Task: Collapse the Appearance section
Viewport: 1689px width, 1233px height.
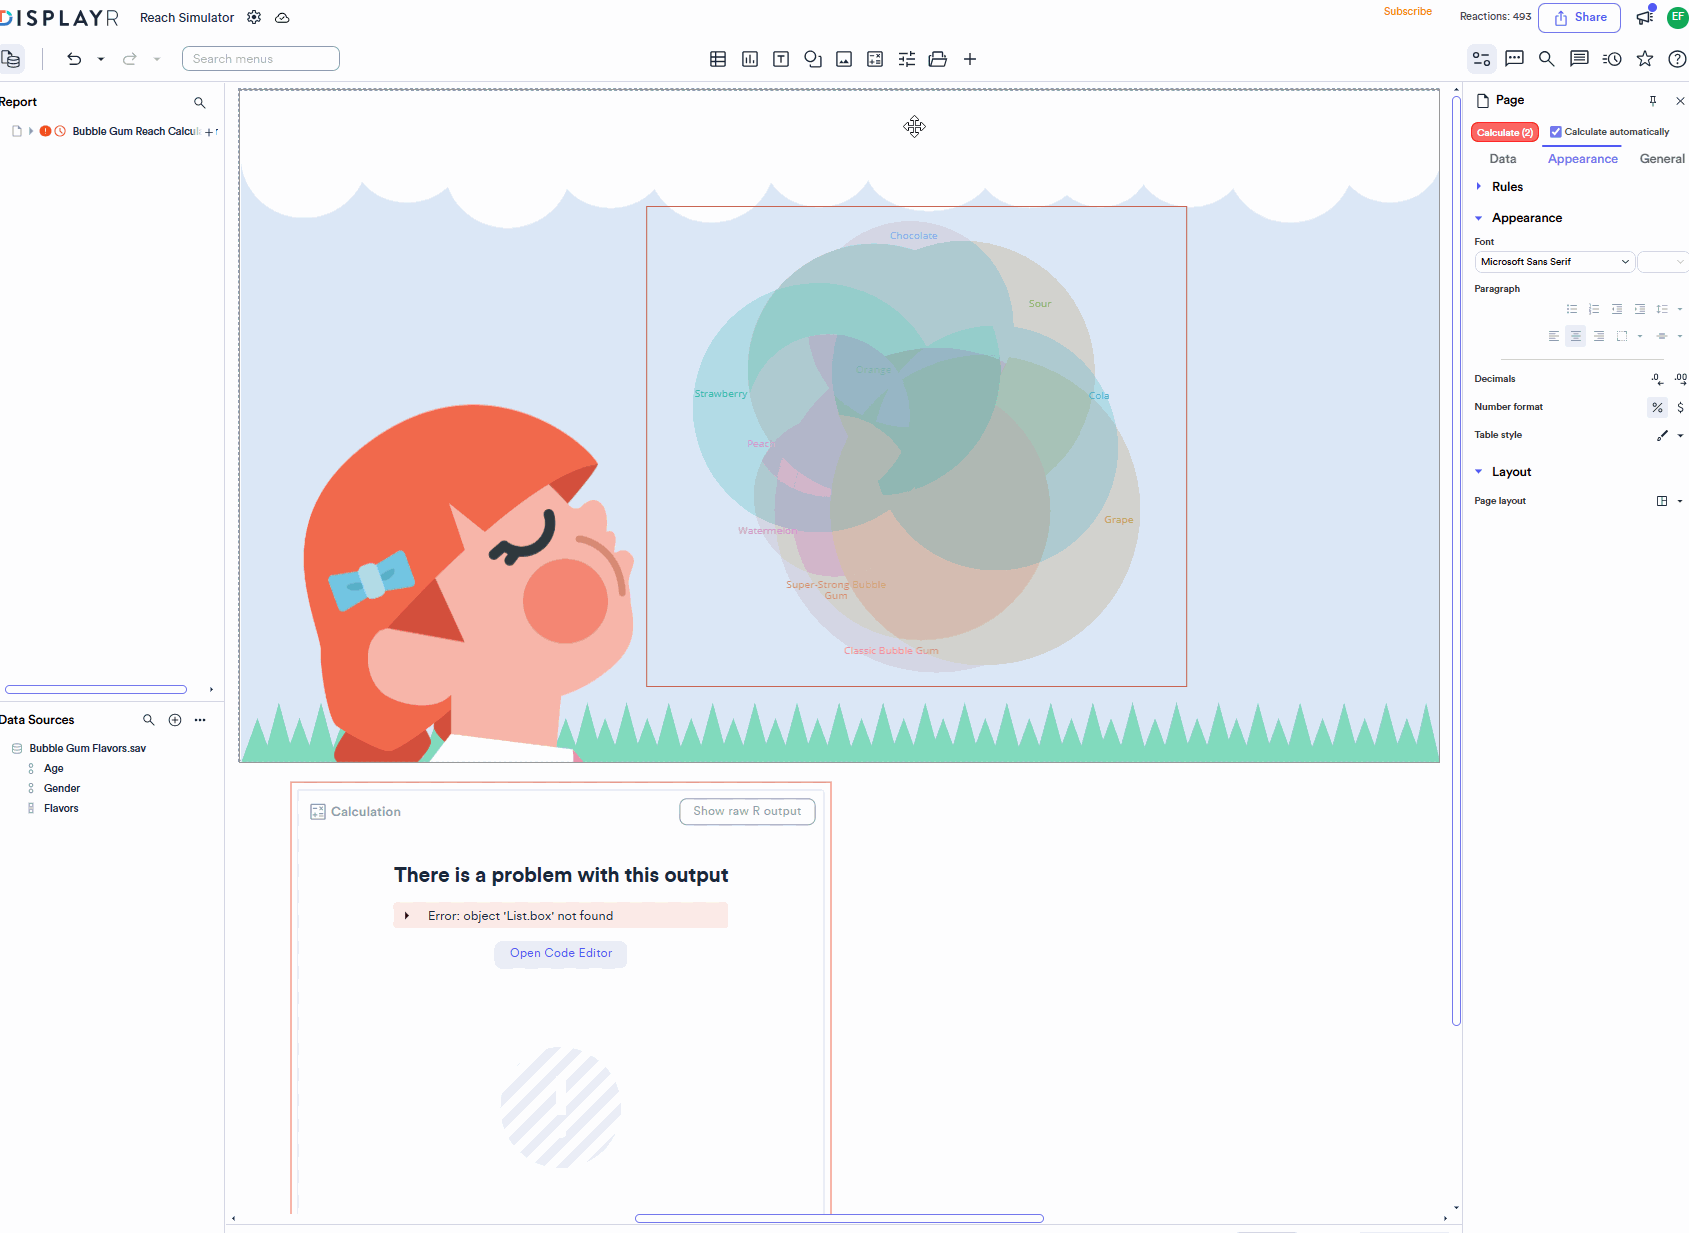Action: click(x=1481, y=217)
